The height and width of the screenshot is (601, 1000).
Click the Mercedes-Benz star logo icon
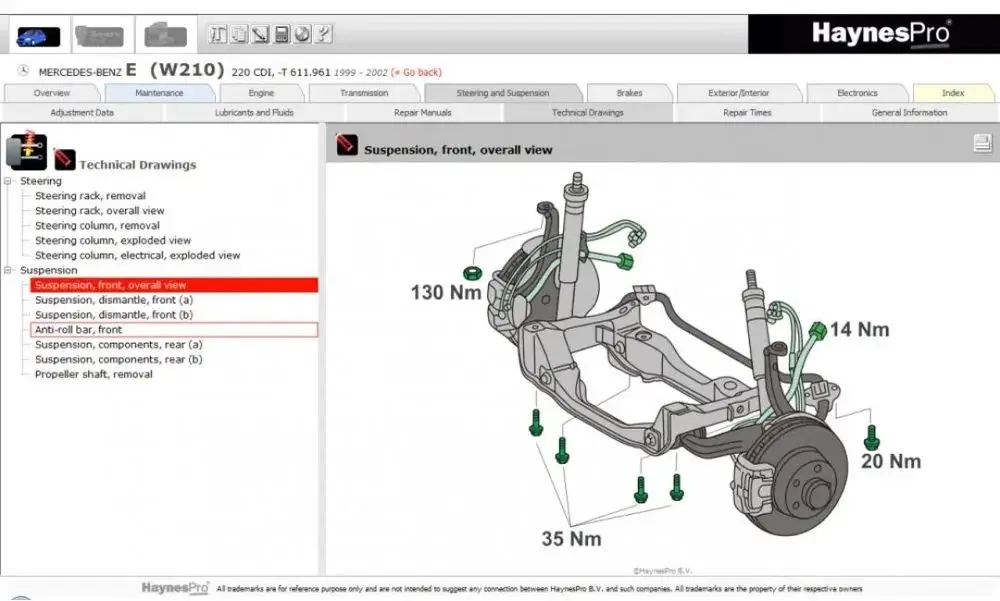pos(23,71)
